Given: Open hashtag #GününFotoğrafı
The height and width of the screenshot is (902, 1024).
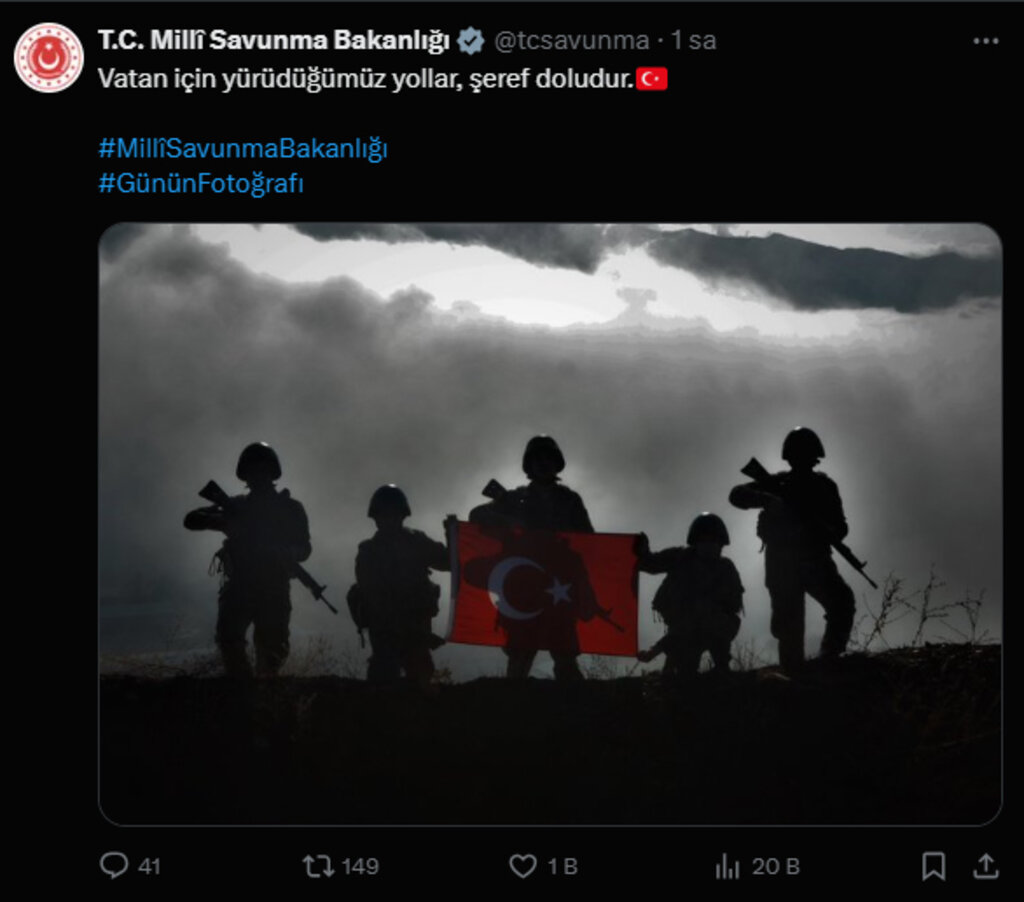Looking at the screenshot, I should (201, 183).
